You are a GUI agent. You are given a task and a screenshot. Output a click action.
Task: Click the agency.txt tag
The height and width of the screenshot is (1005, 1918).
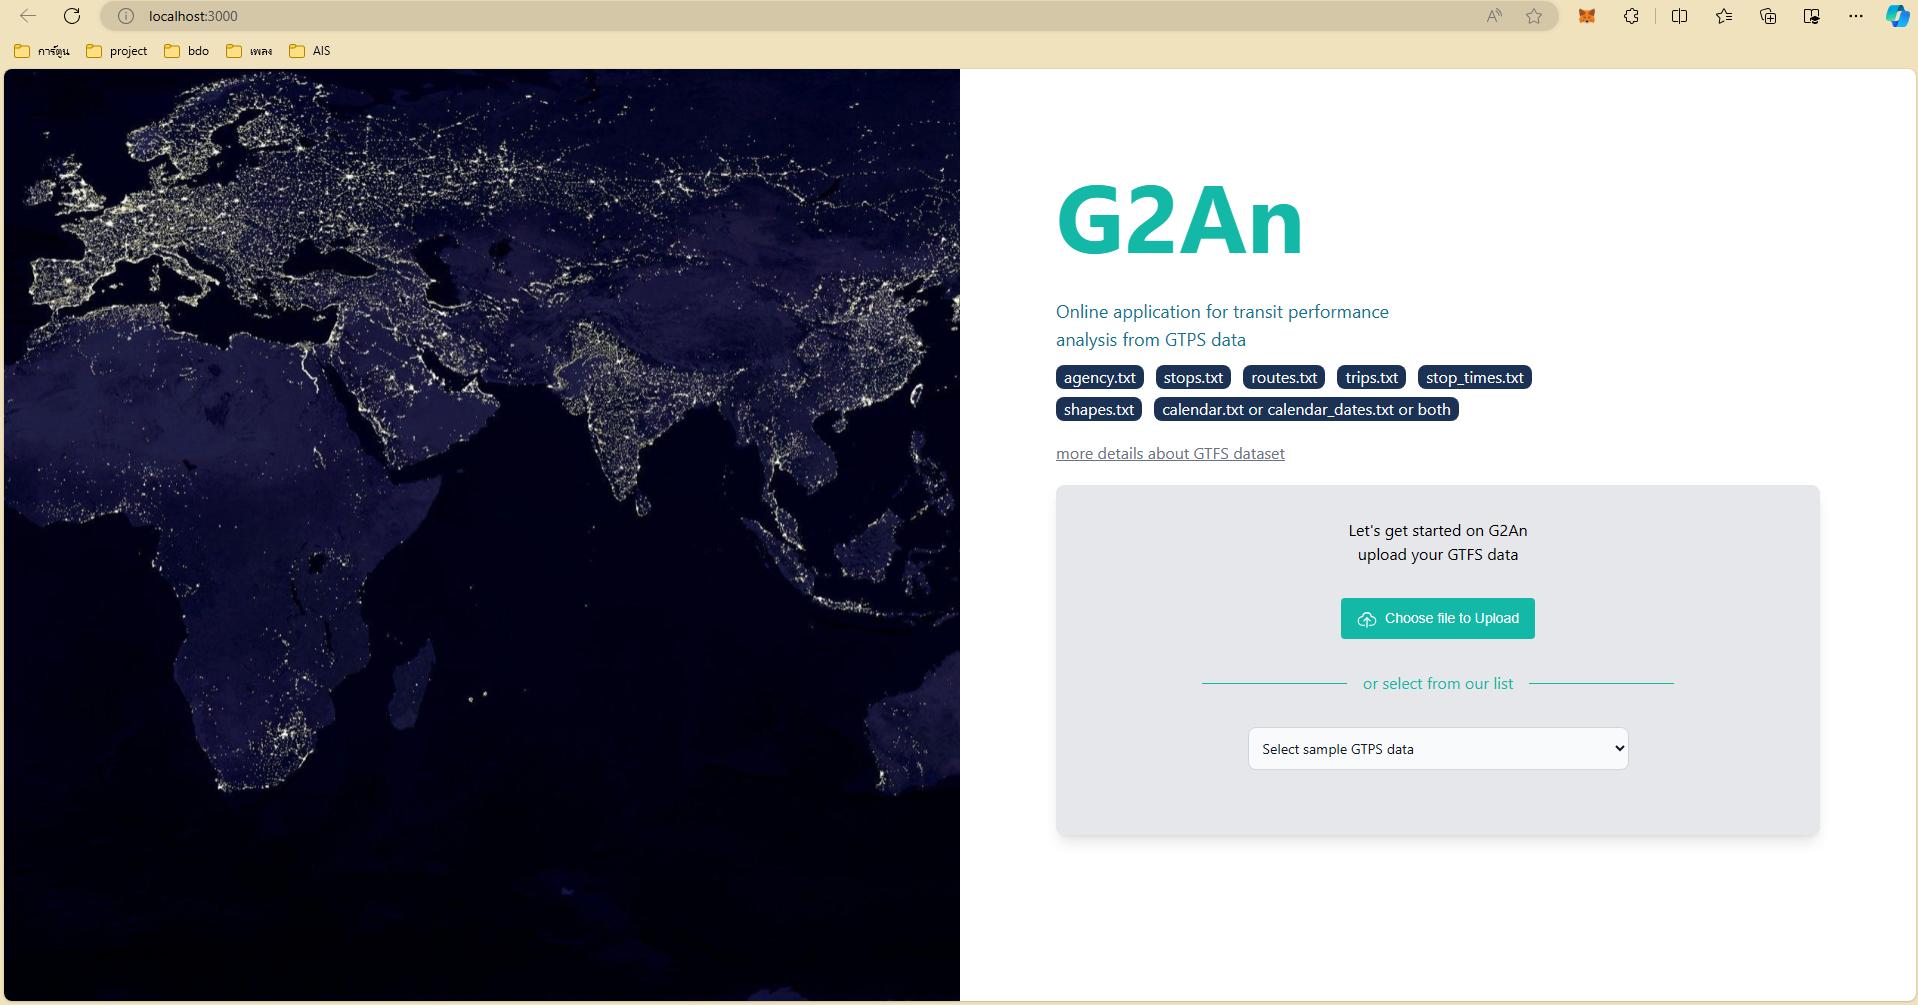[x=1100, y=377]
